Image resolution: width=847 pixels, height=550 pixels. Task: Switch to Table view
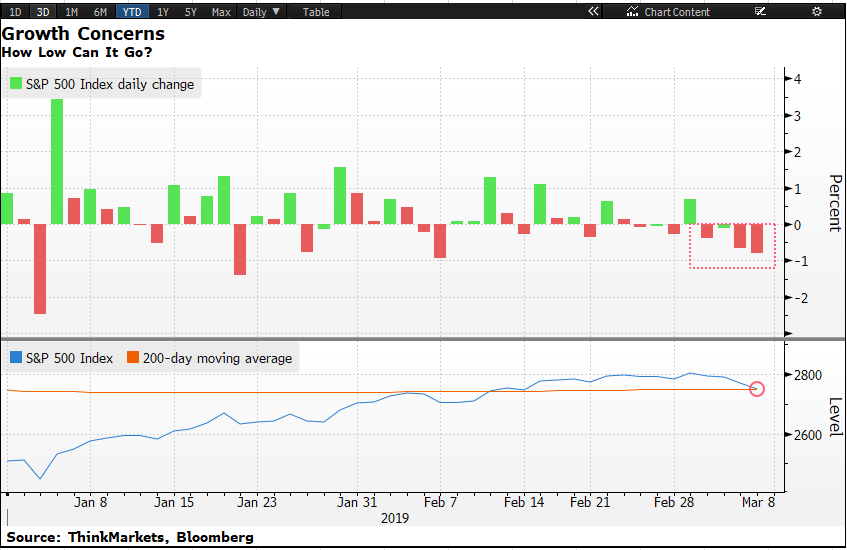[x=316, y=12]
